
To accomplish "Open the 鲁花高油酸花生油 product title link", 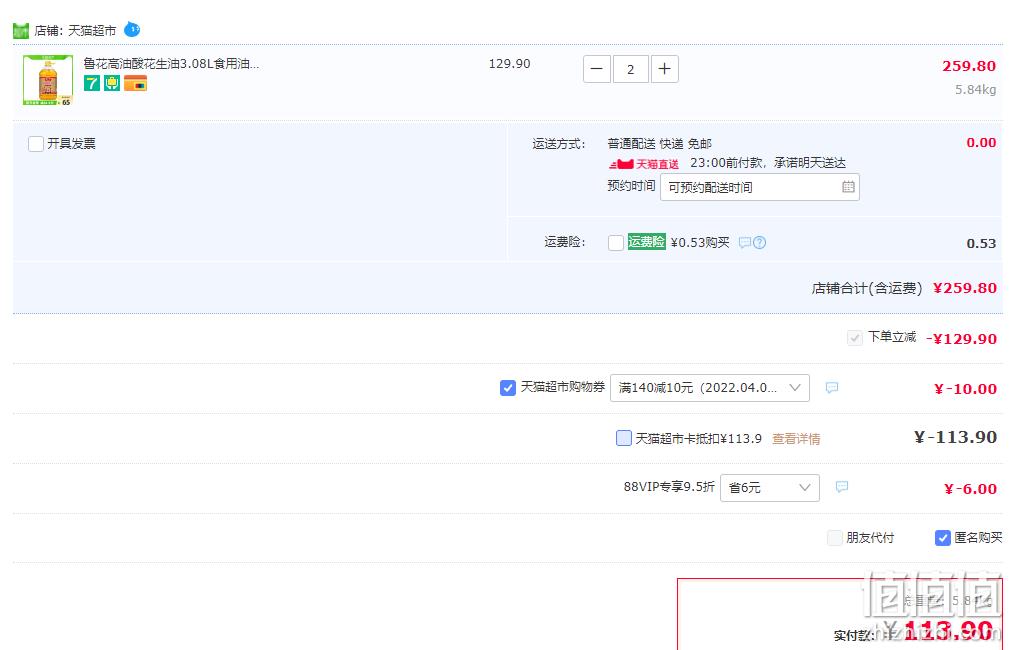I will pos(171,64).
